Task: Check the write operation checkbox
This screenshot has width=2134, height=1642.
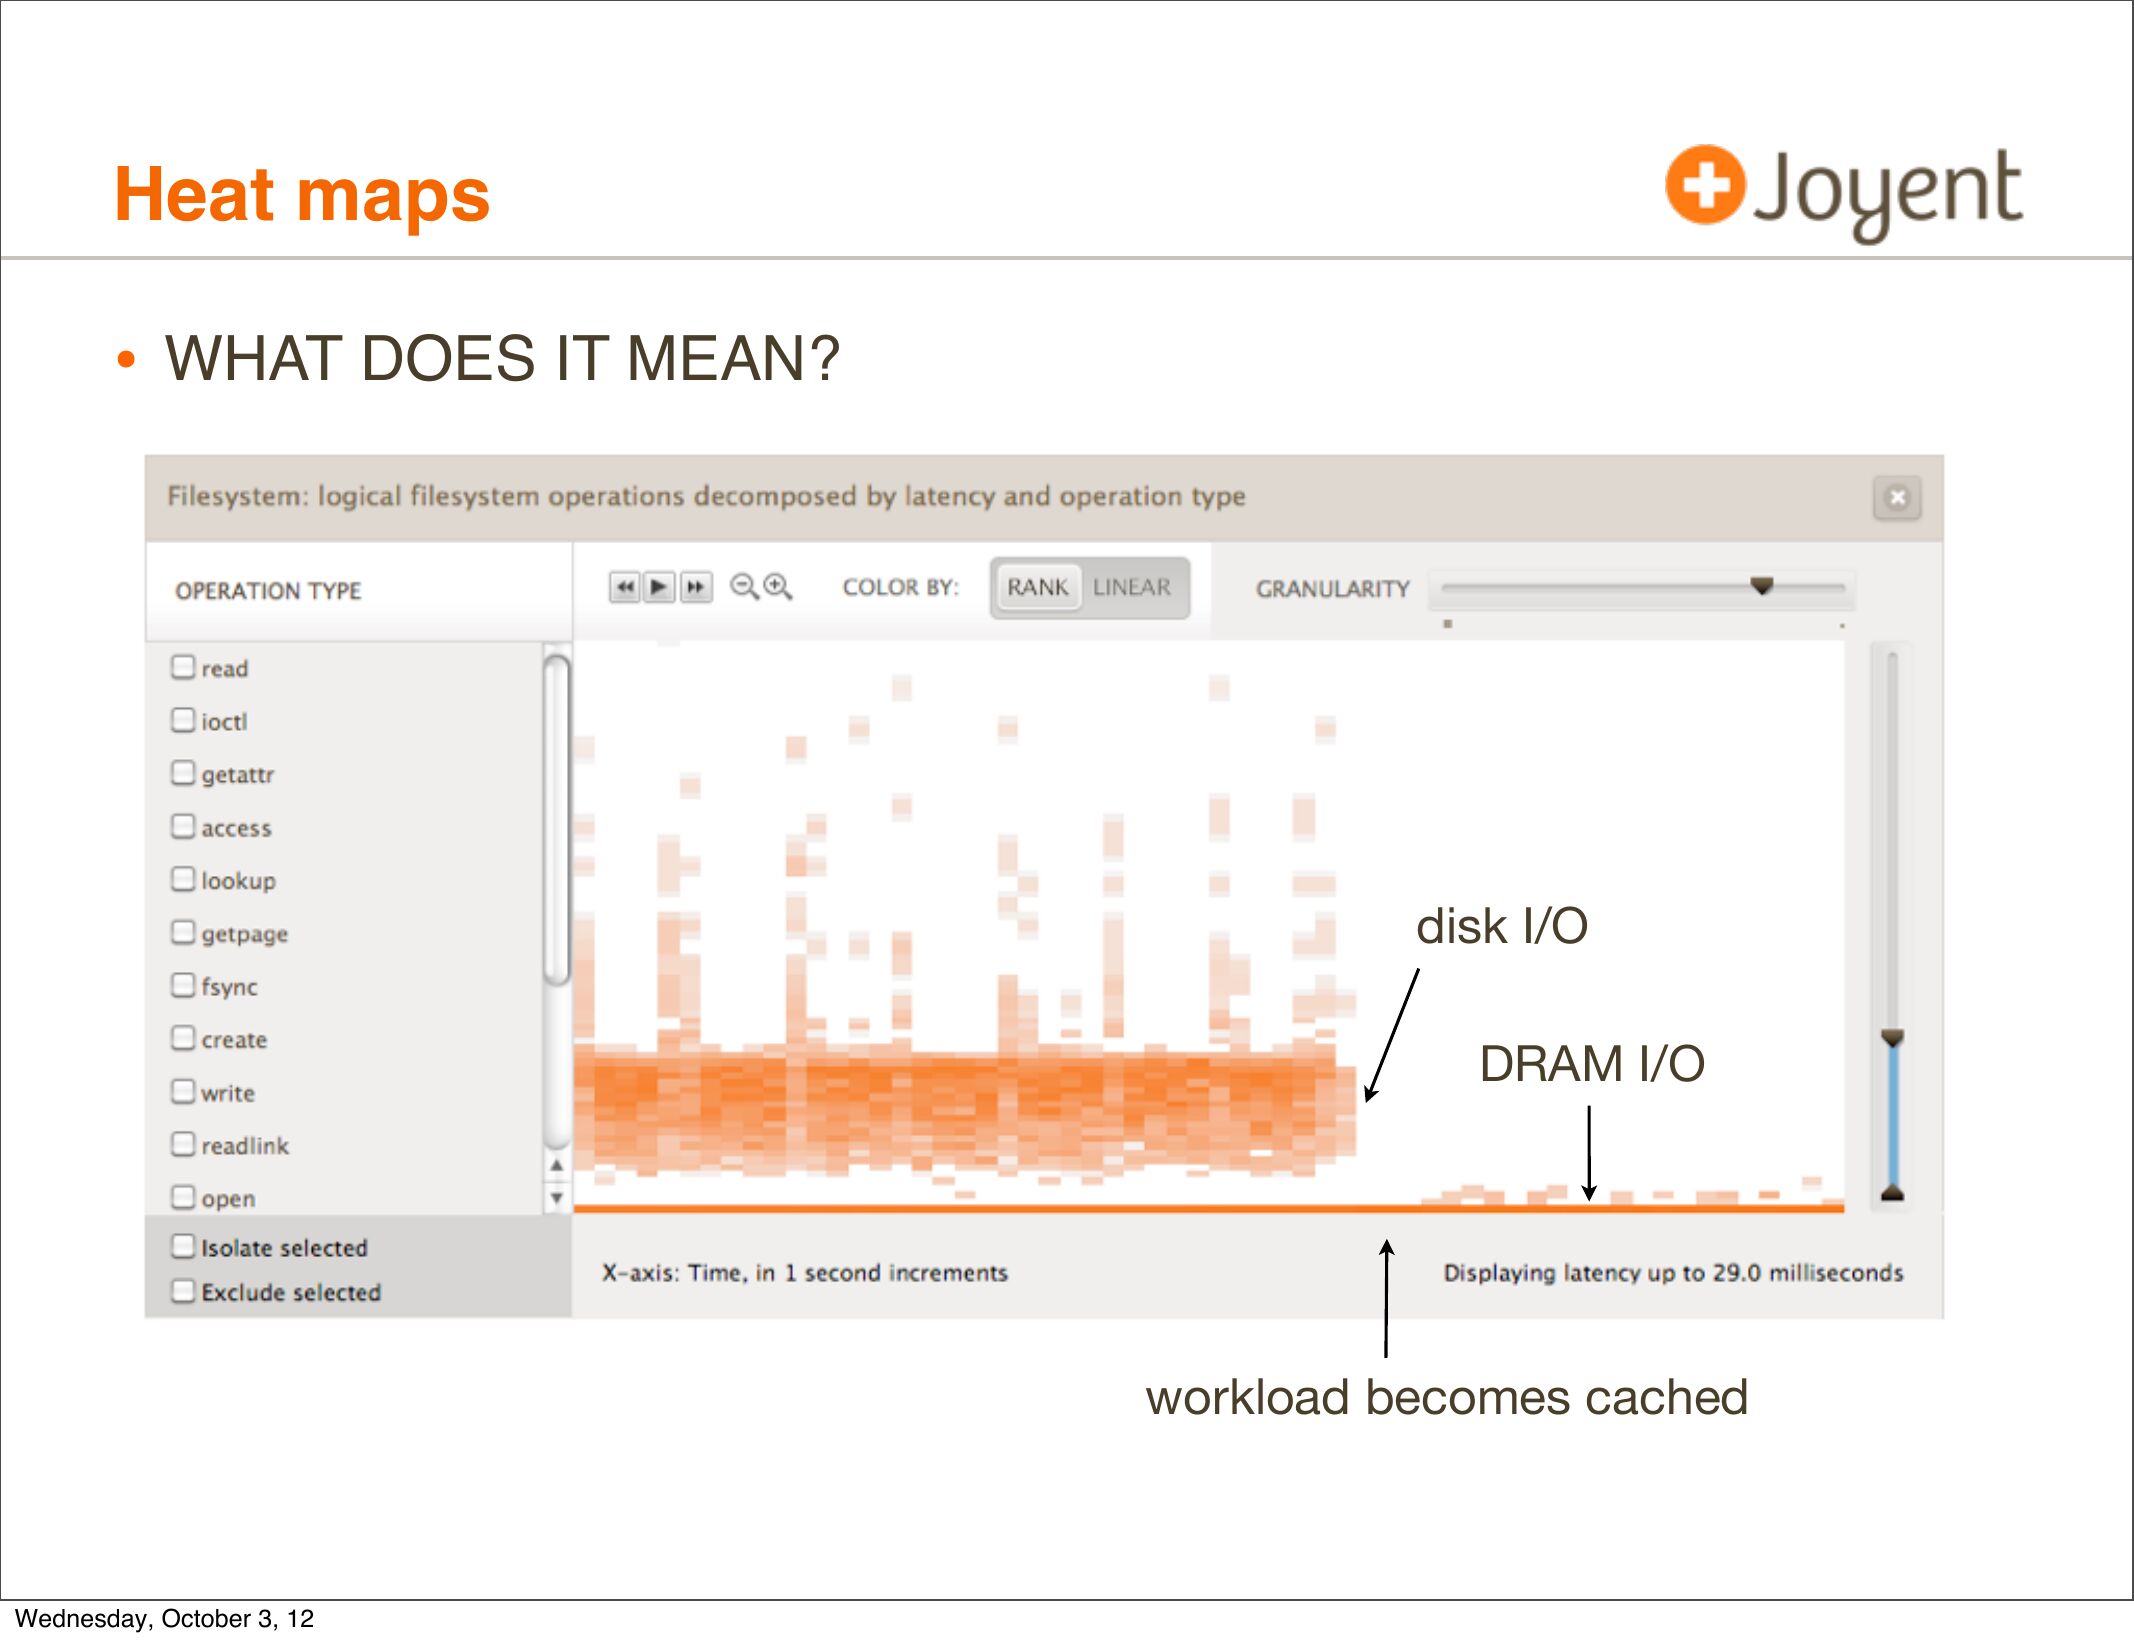Action: [183, 1091]
